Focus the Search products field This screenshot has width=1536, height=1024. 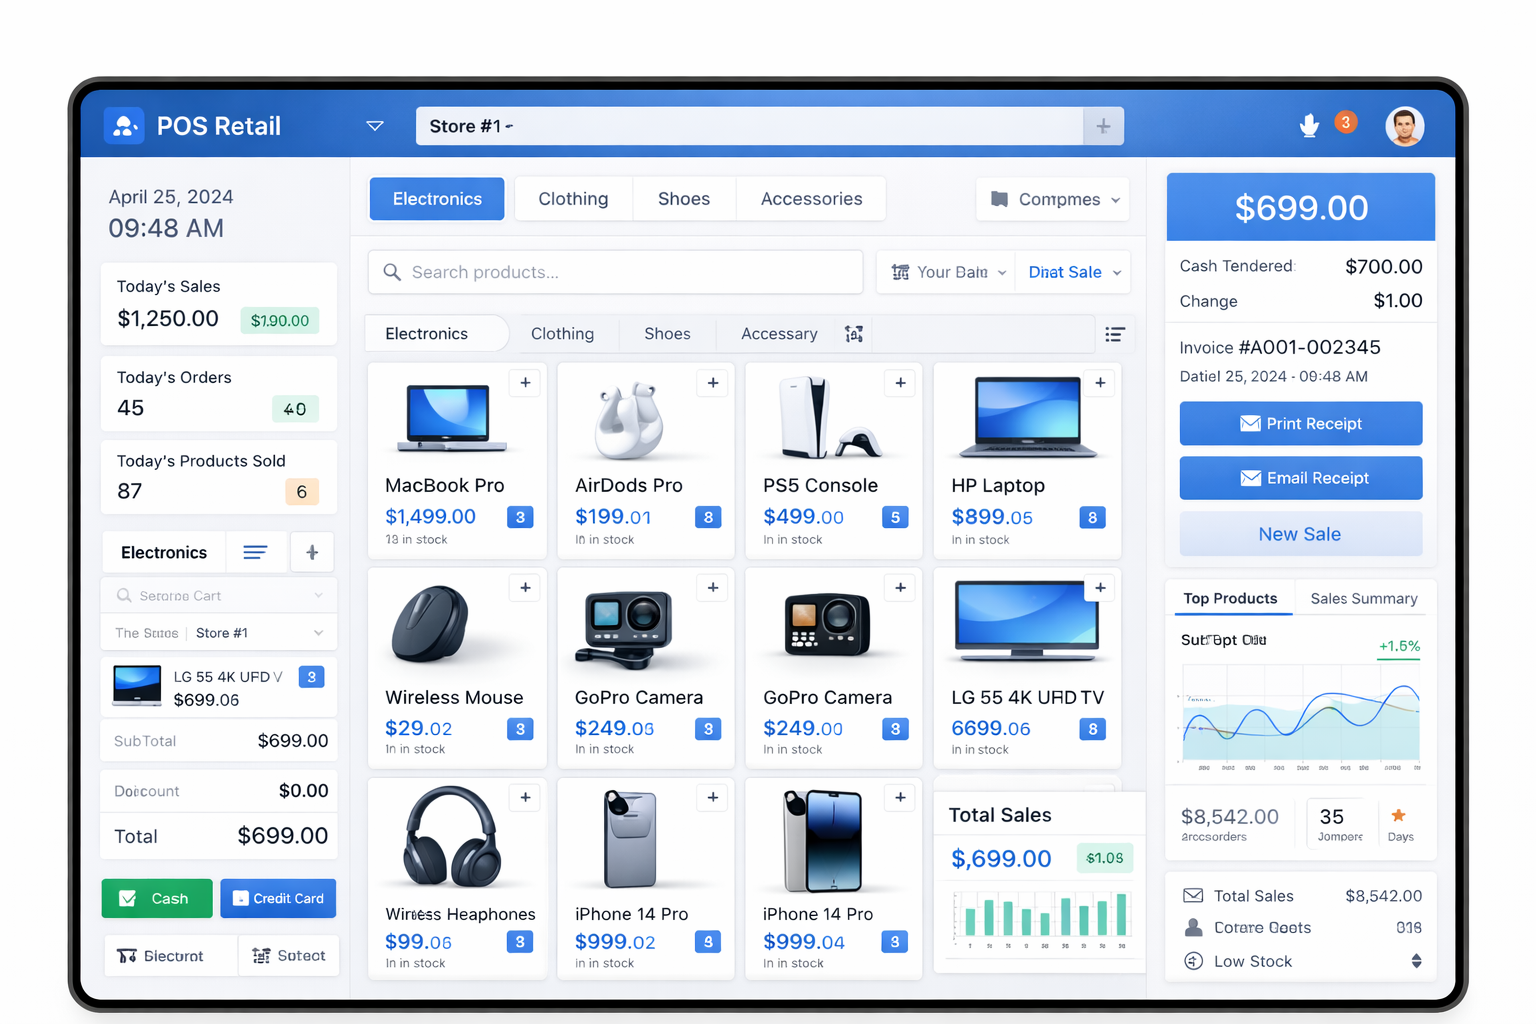coord(616,272)
